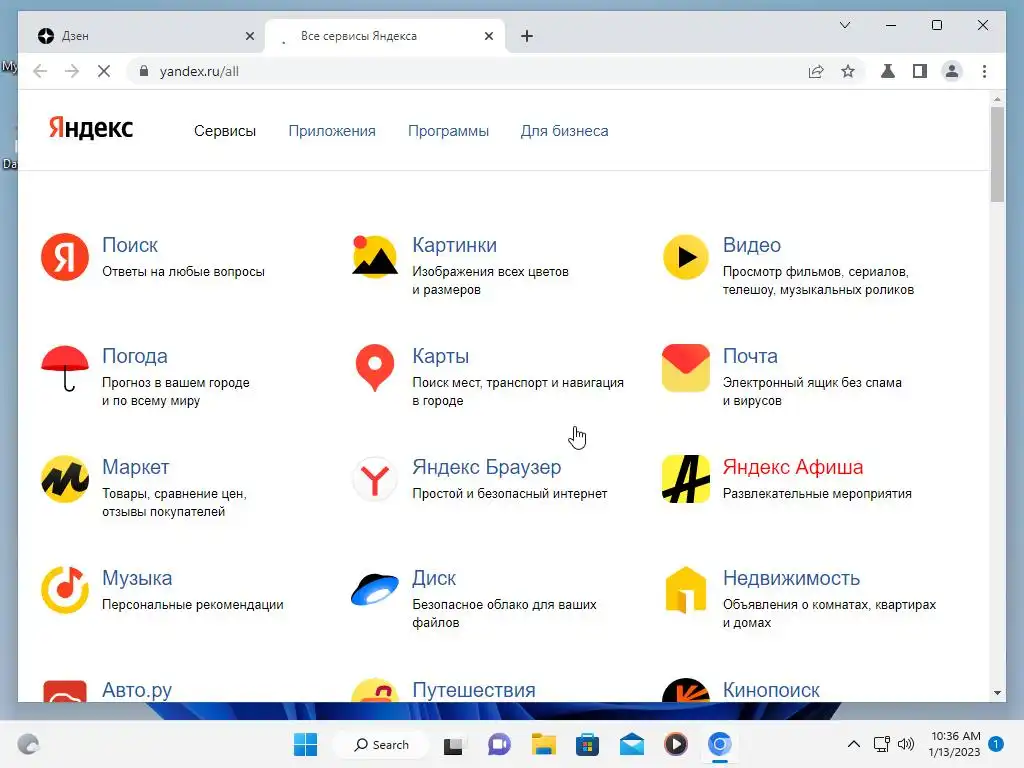This screenshot has width=1024, height=768.
Task: Open the media player taskbar icon
Action: [676, 744]
